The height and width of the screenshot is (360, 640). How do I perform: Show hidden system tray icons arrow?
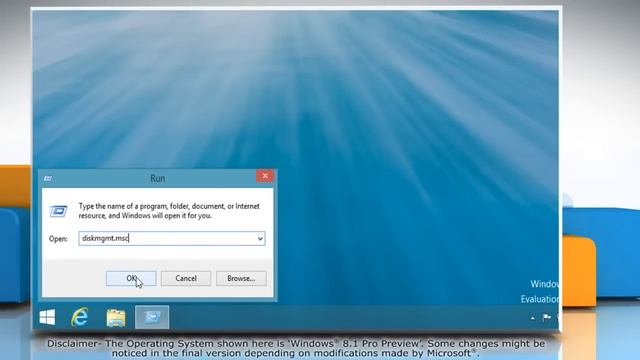(533, 318)
